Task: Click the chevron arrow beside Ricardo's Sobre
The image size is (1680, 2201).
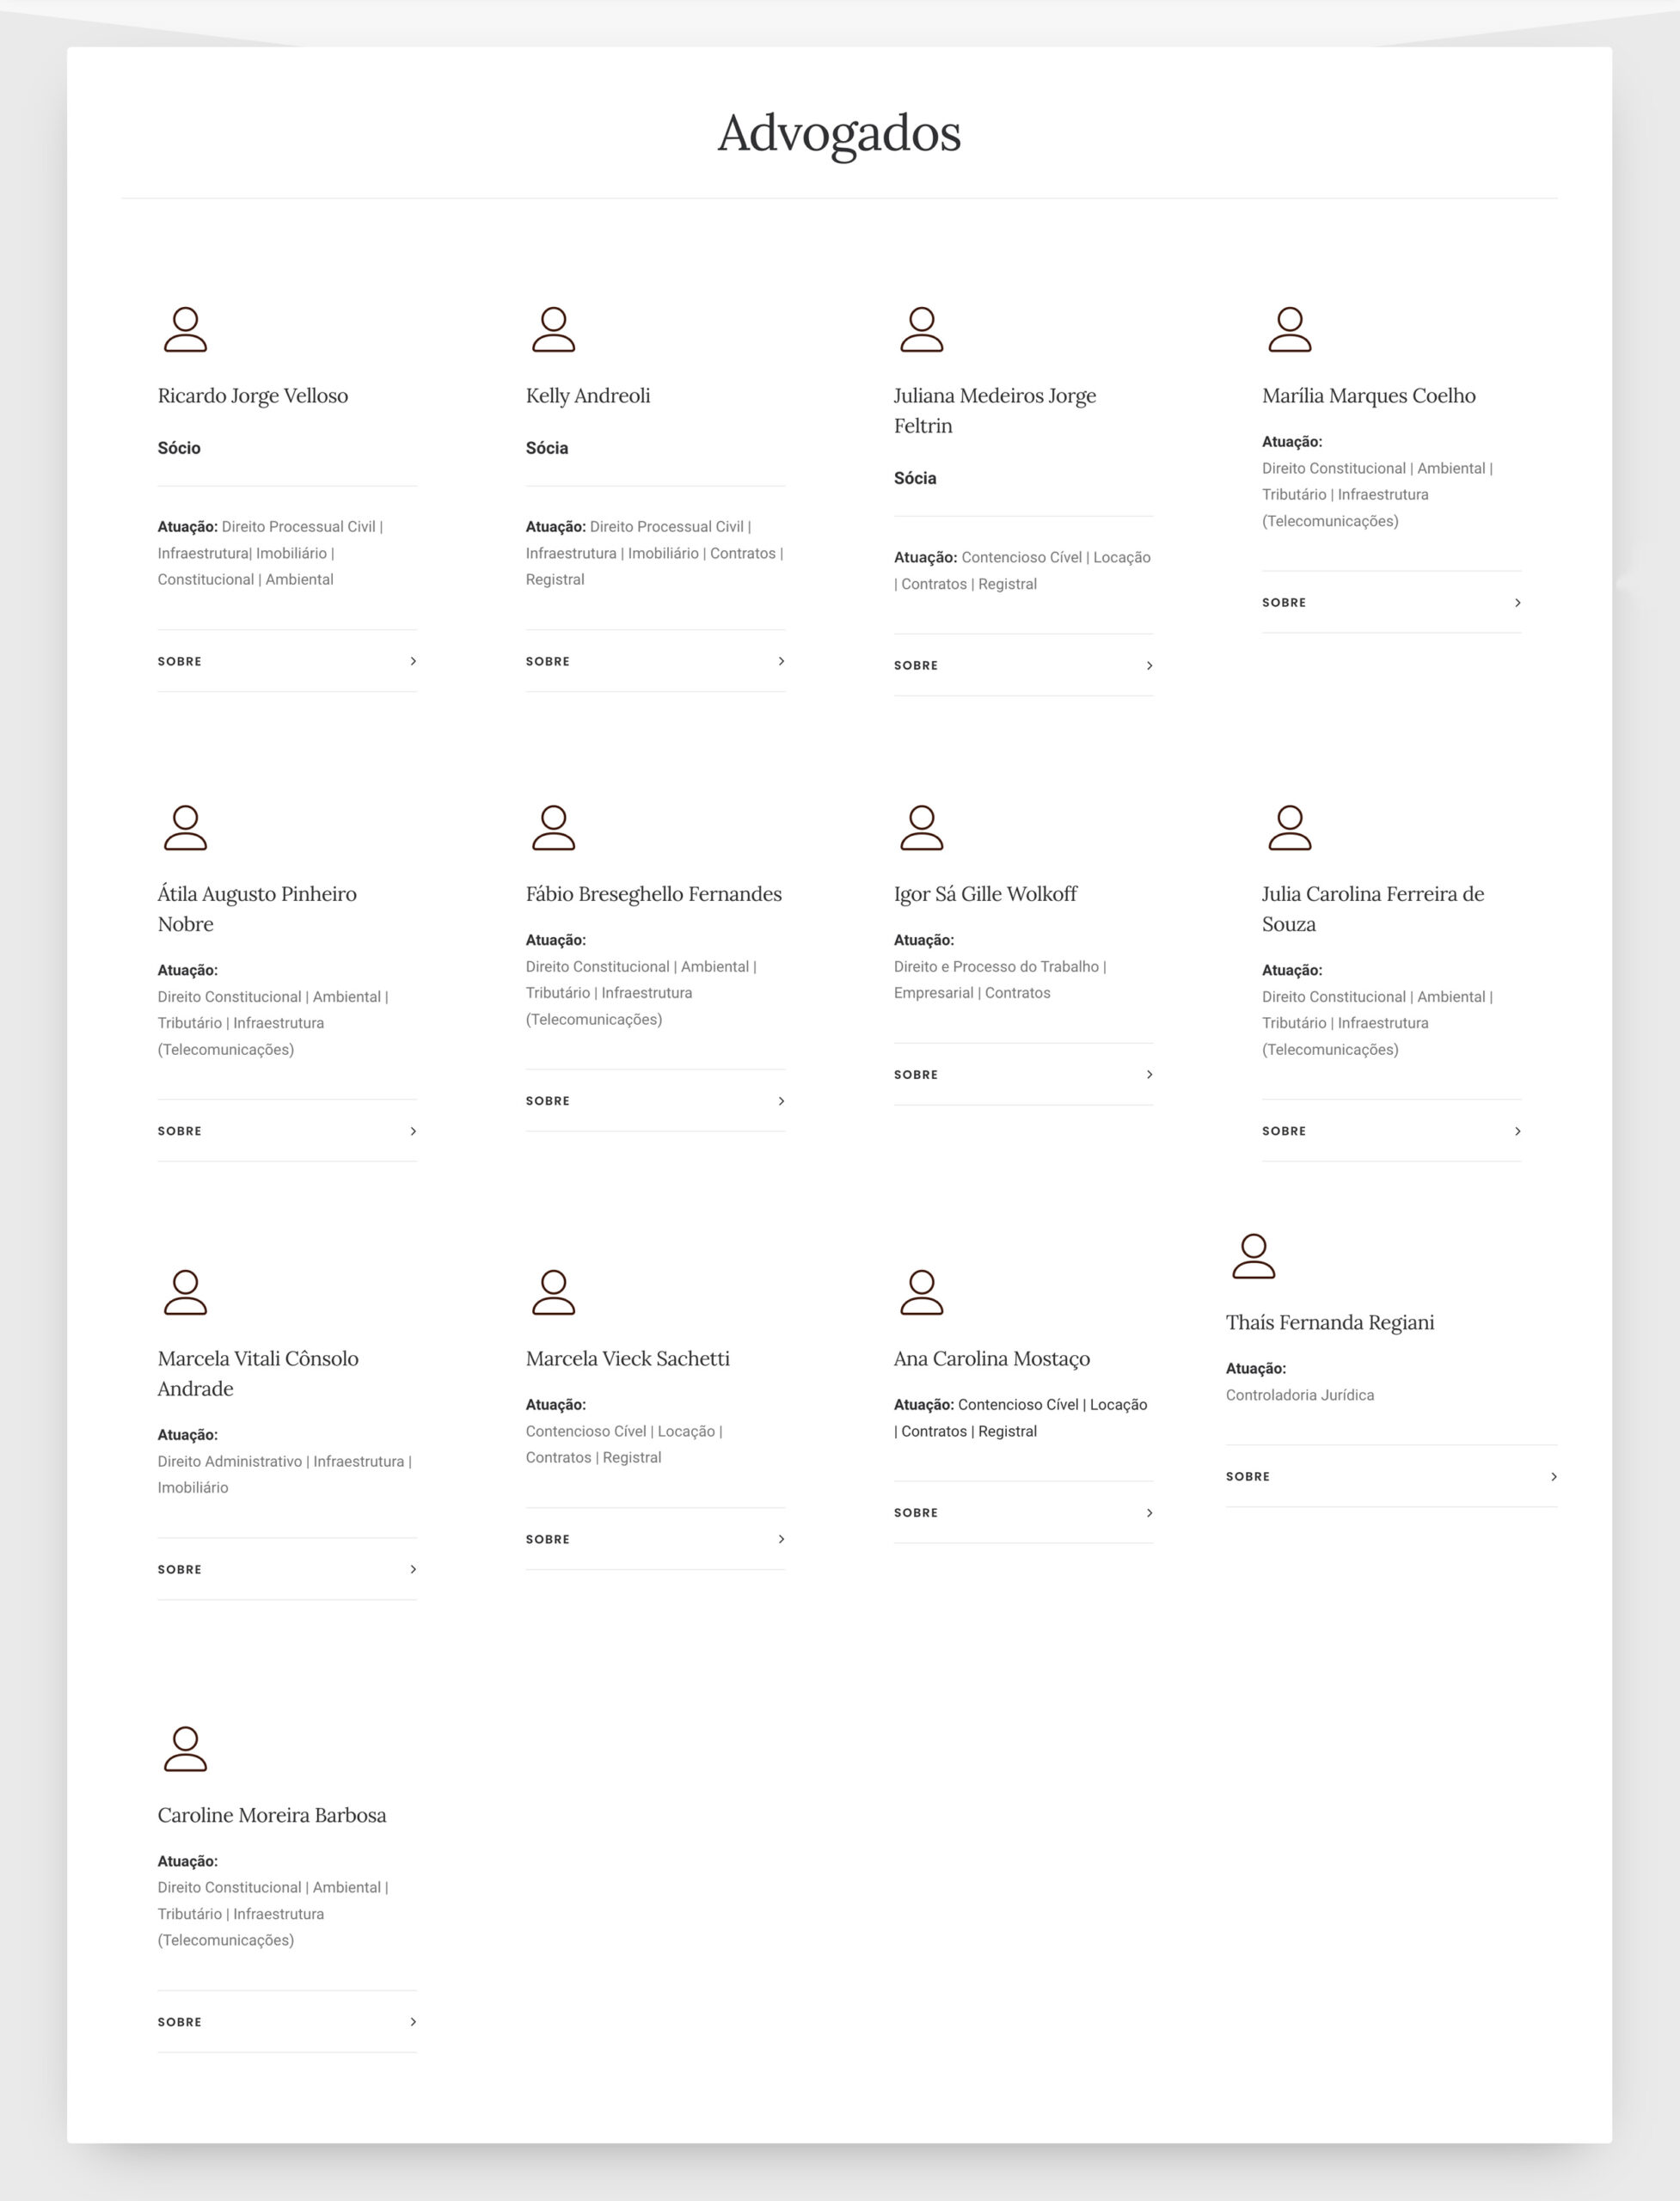Action: [x=413, y=661]
